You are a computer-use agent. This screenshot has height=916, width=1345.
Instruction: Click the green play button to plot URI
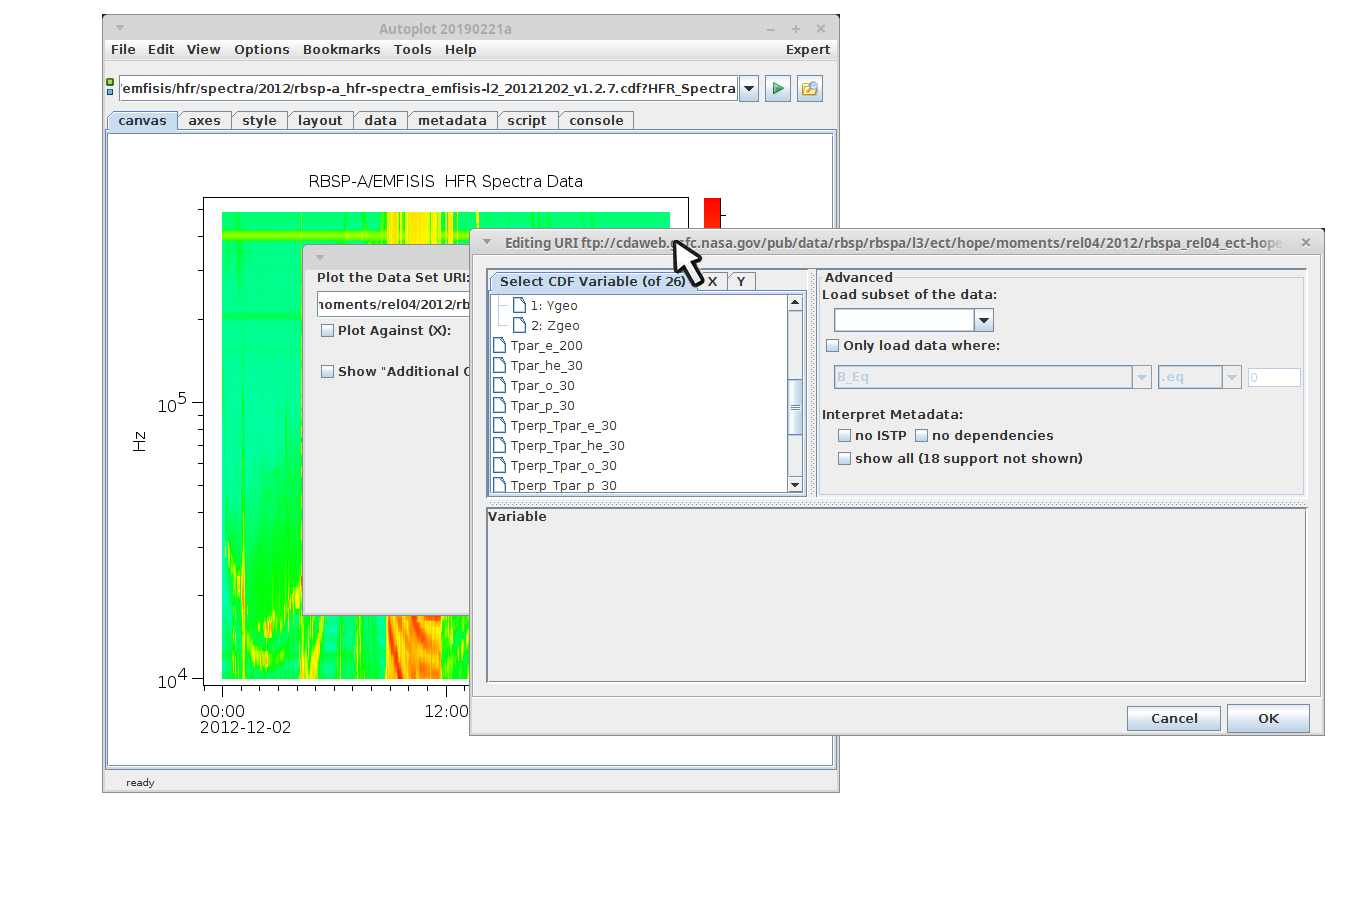pyautogui.click(x=777, y=89)
